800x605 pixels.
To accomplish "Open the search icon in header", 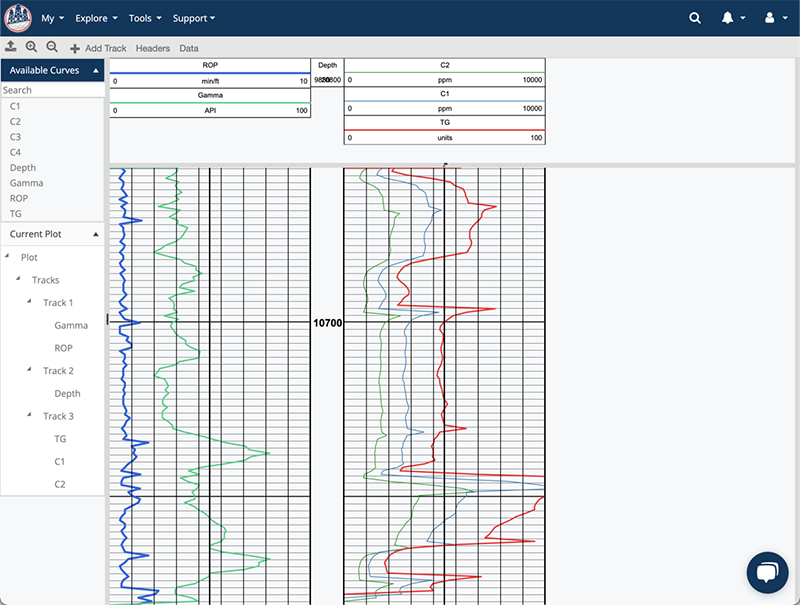I will pyautogui.click(x=696, y=18).
